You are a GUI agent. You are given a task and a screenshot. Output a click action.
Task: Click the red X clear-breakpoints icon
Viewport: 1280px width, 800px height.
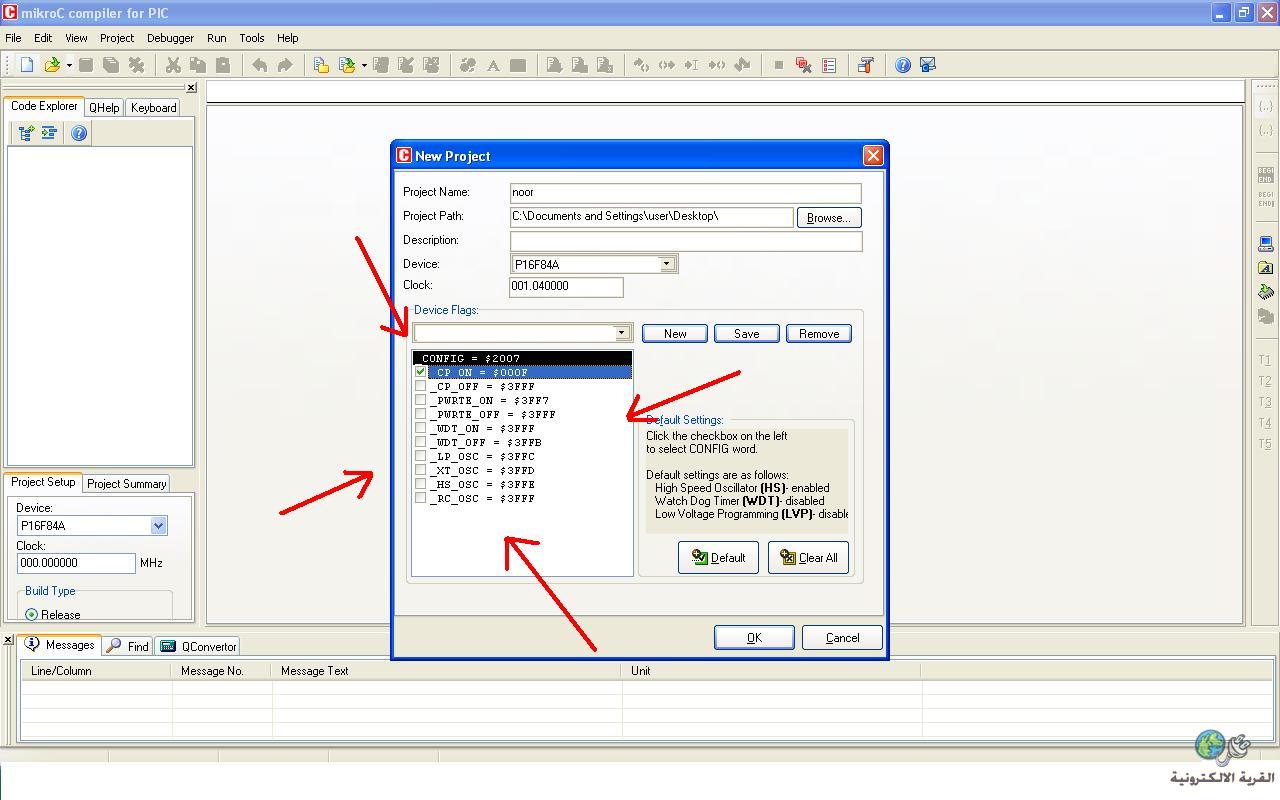coord(803,65)
